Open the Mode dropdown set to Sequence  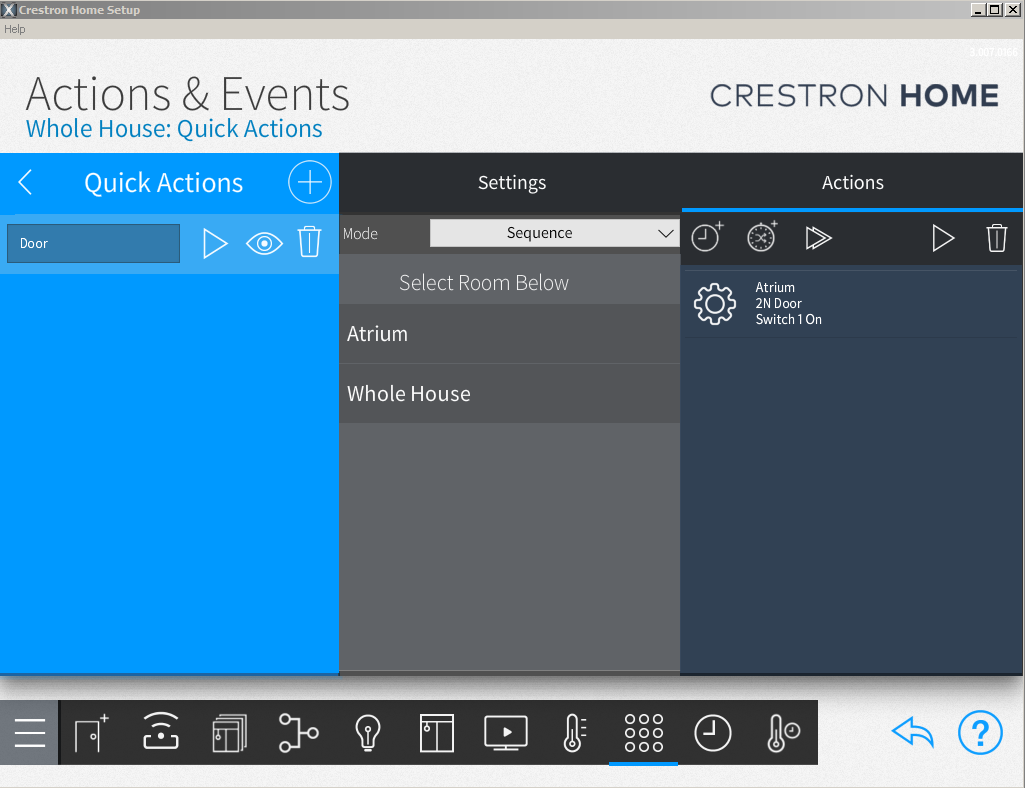click(554, 232)
